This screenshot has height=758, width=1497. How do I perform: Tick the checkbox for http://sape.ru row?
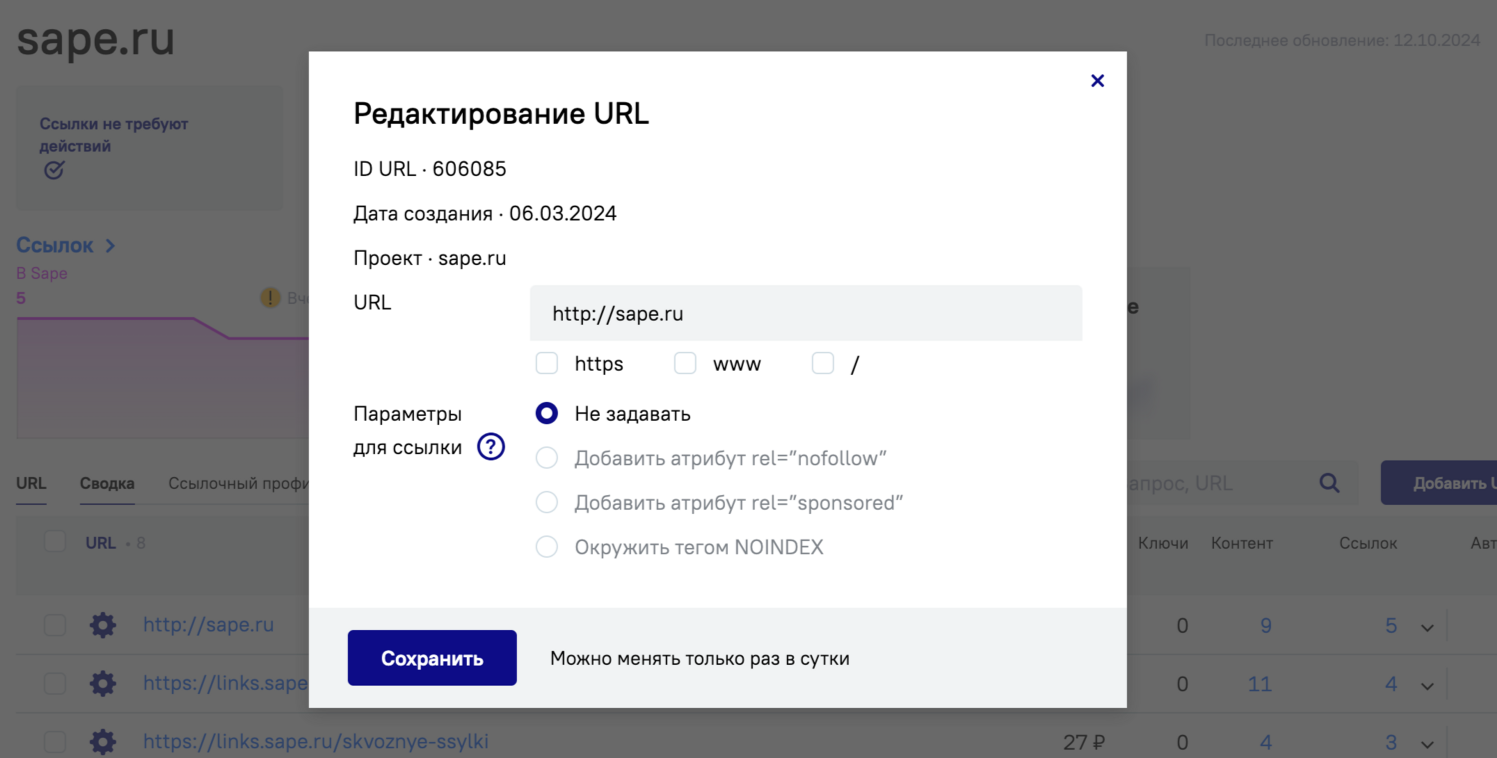(55, 626)
